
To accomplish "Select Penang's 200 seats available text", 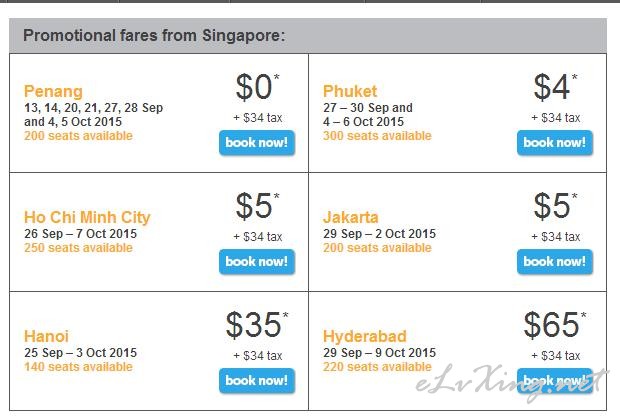I will coord(78,136).
